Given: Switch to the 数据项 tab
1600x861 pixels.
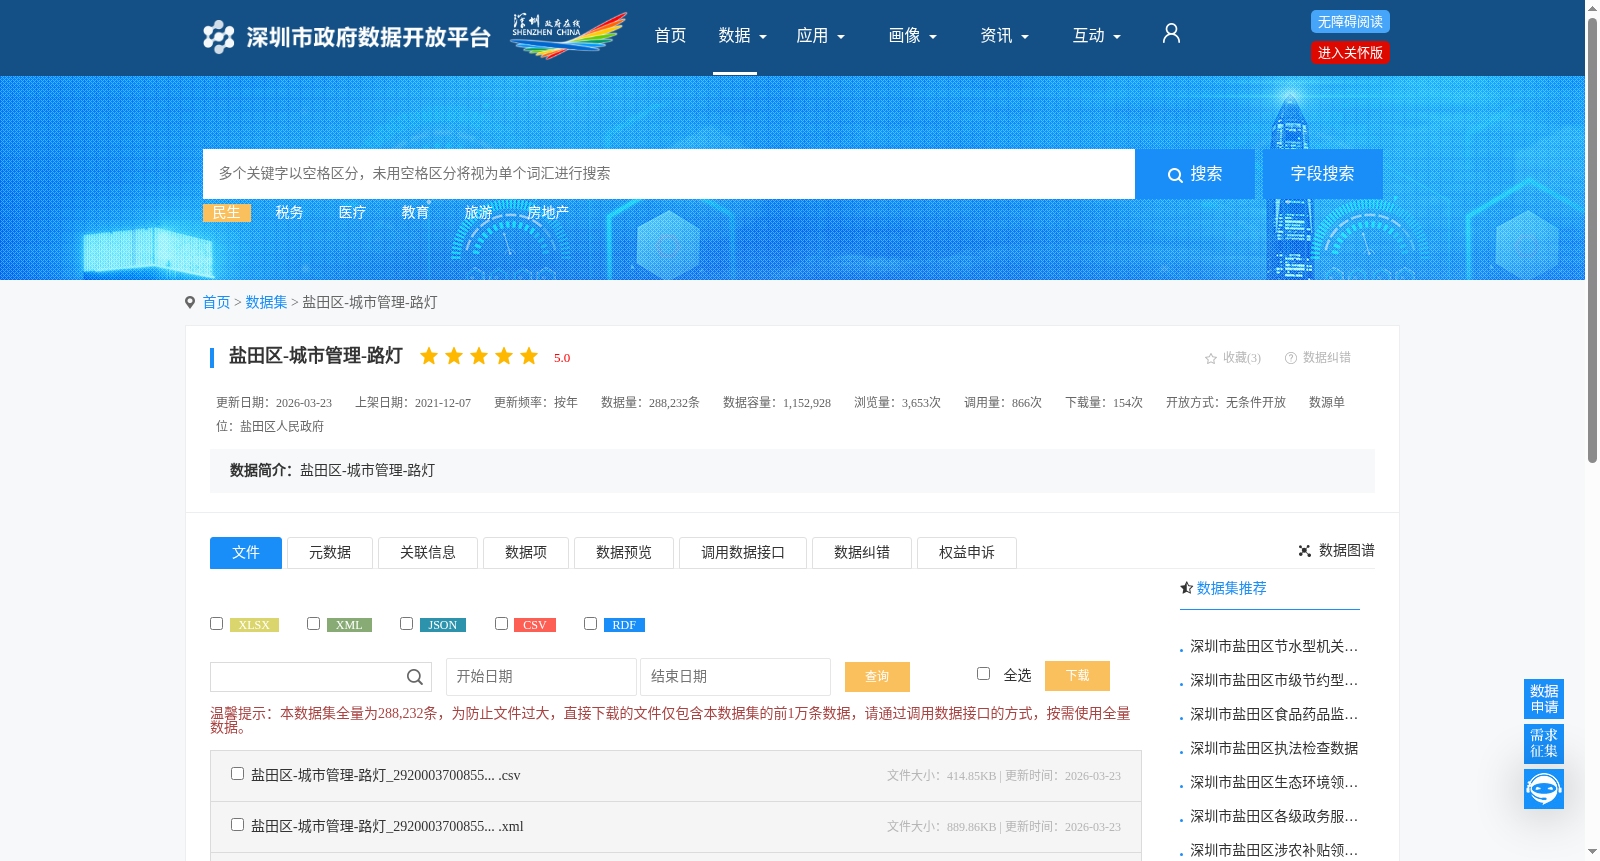Looking at the screenshot, I should point(526,553).
